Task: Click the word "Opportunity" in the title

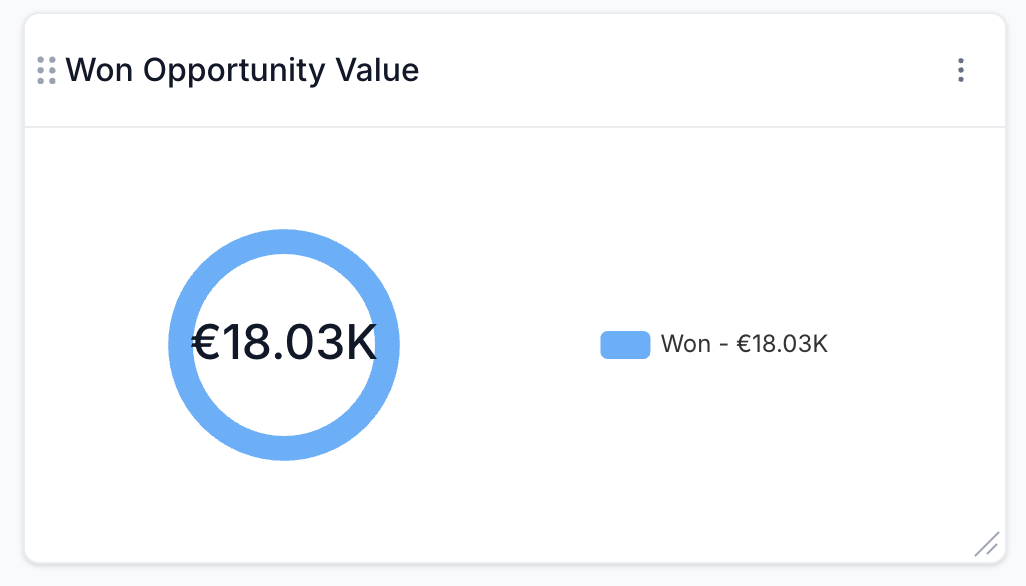Action: point(234,71)
